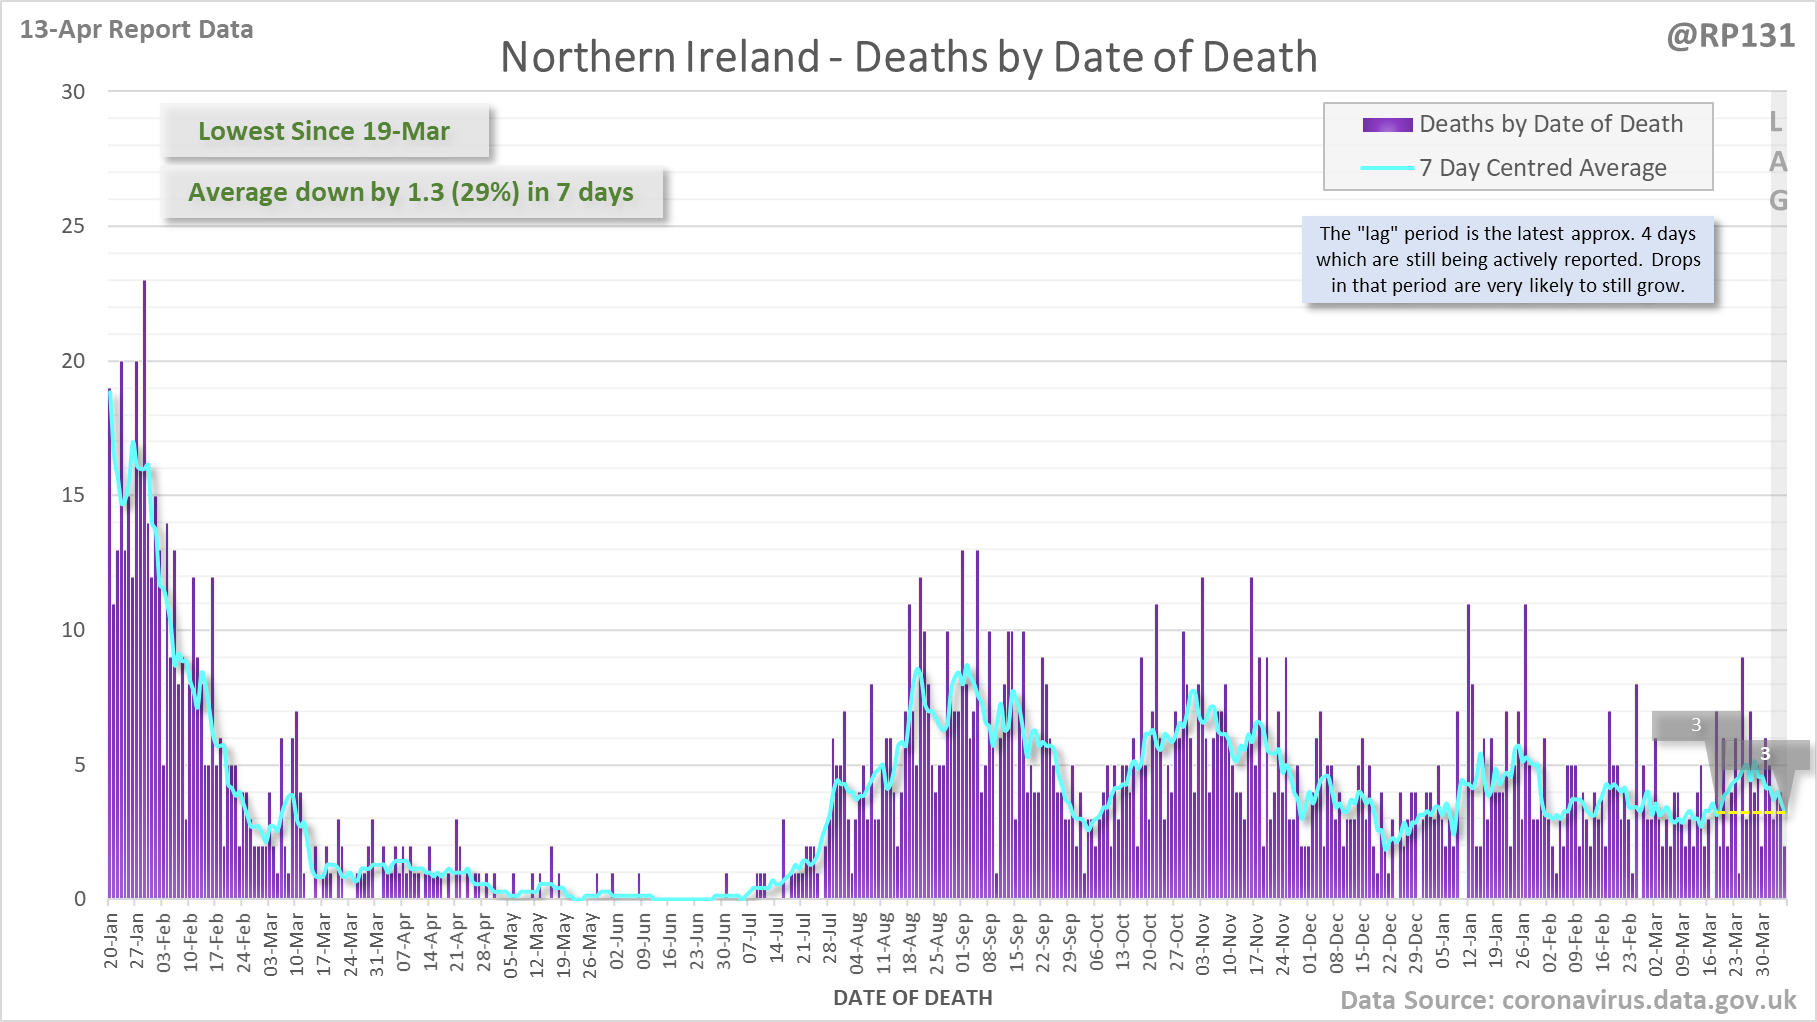Click the vertical LAG label at right edge

tap(1777, 161)
